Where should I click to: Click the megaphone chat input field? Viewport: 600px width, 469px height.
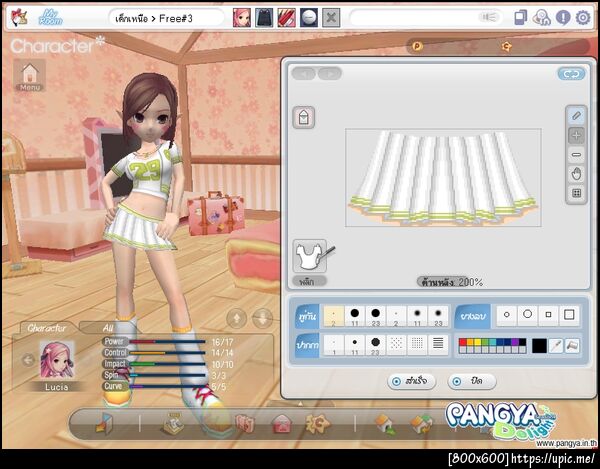click(426, 18)
